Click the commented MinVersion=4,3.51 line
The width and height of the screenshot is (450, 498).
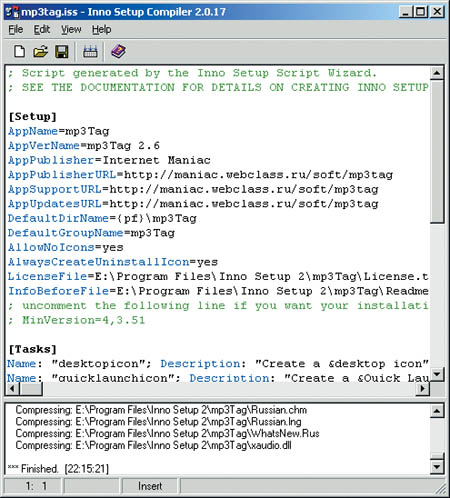pos(77,320)
